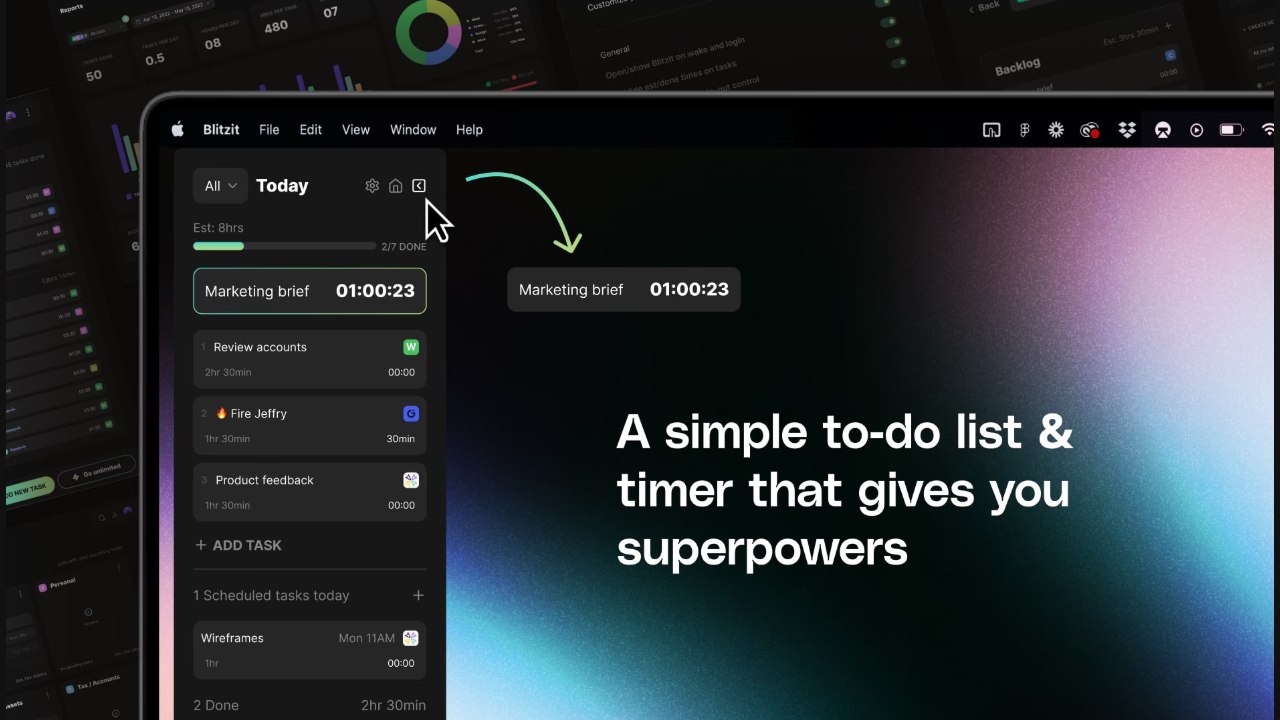This screenshot has width=1280, height=720.
Task: Go to home via the house icon
Action: (x=396, y=186)
